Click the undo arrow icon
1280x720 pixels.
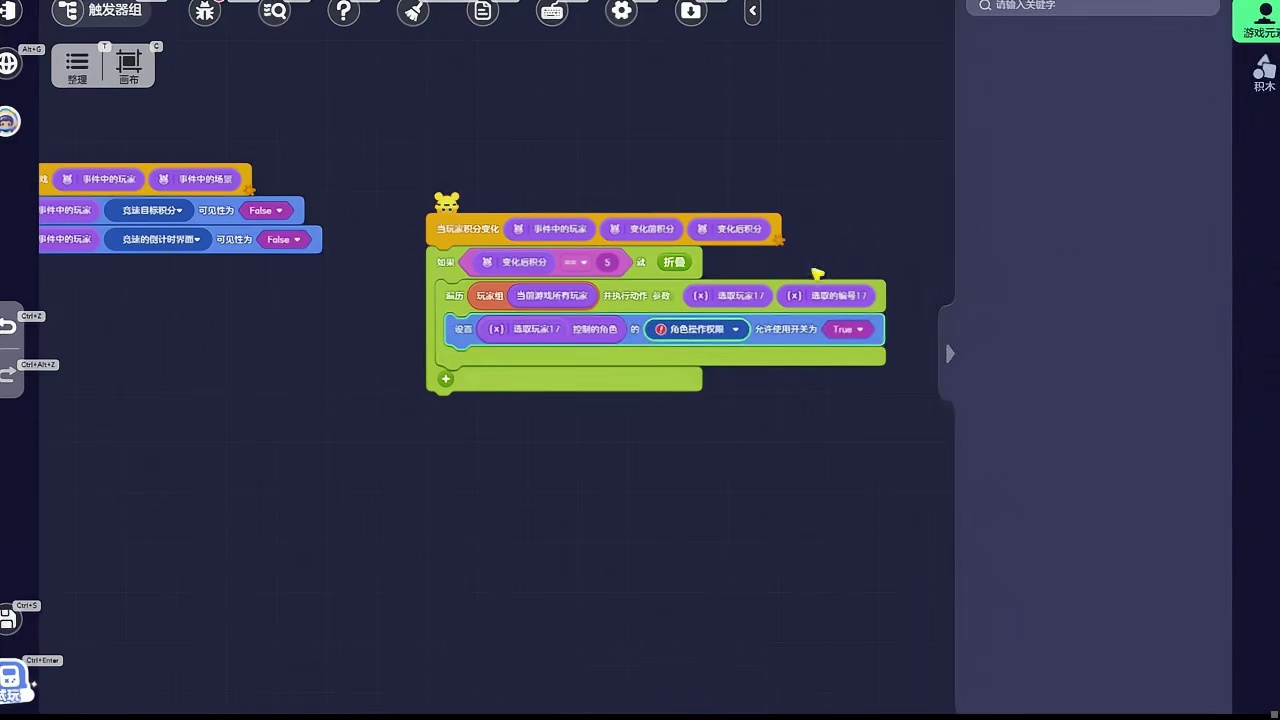click(8, 326)
